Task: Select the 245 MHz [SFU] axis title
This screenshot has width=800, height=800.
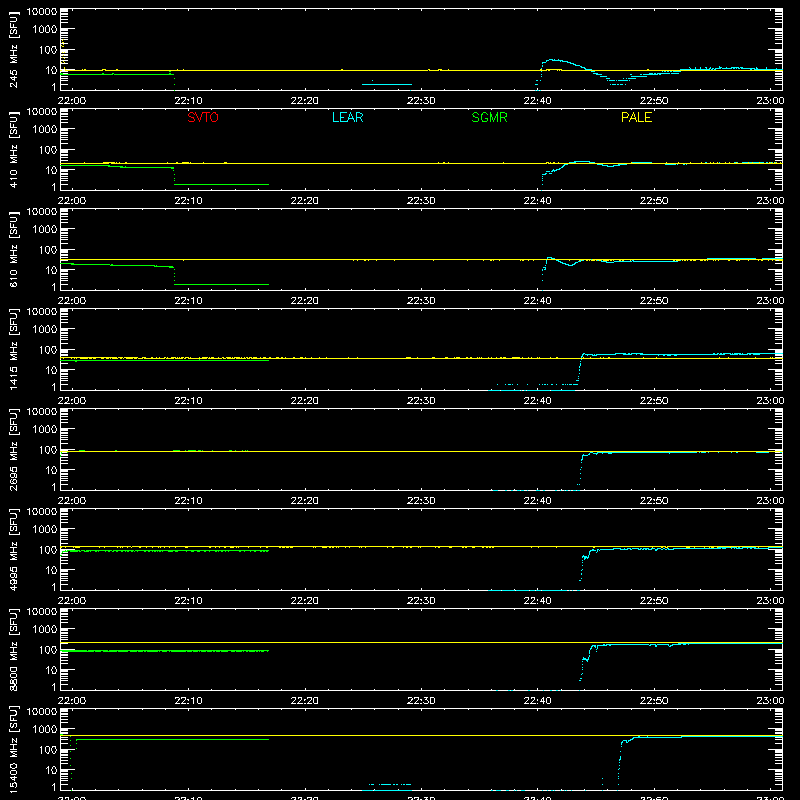Action: [13, 49]
